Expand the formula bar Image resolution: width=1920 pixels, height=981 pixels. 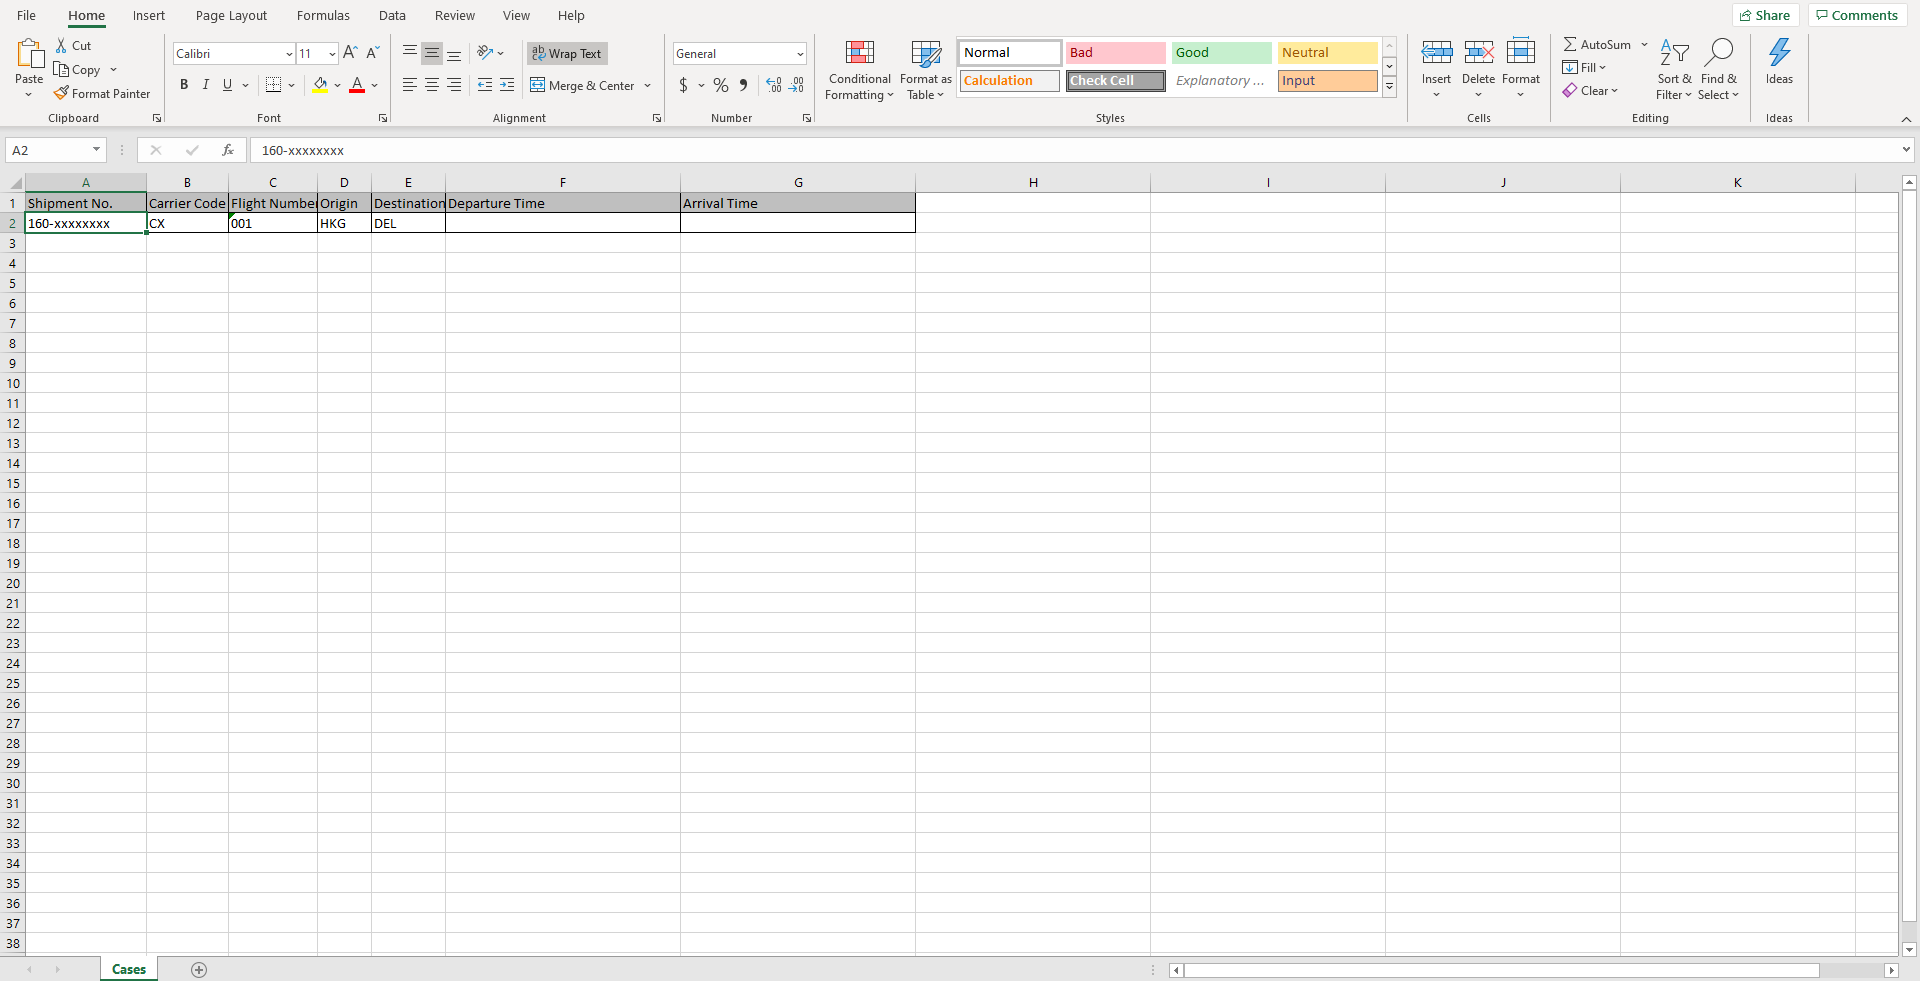pos(1906,150)
